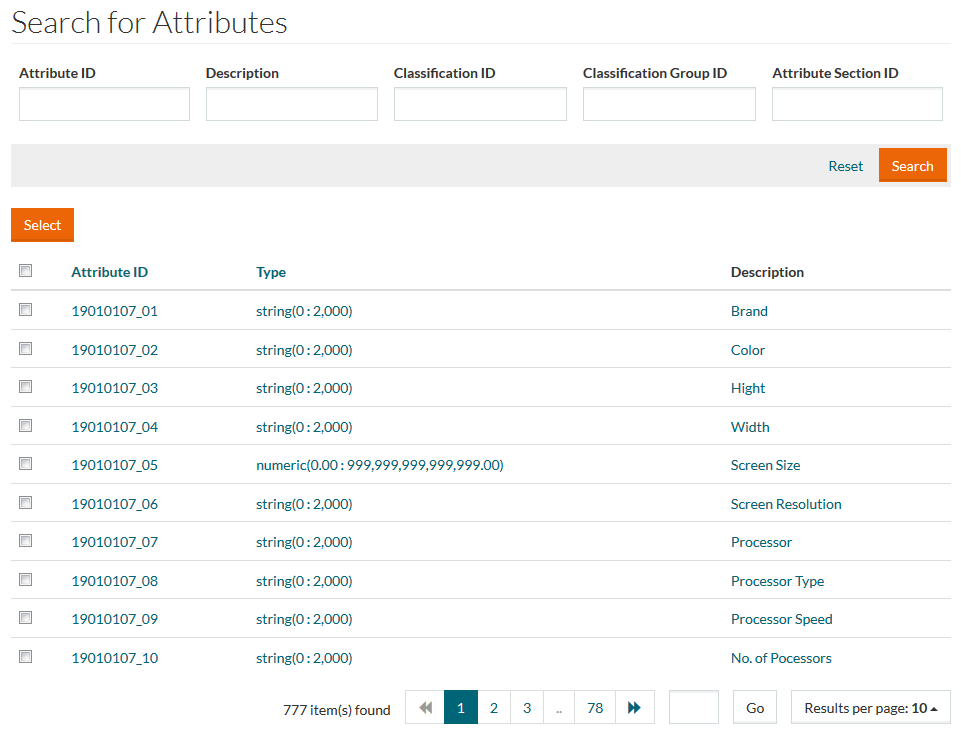This screenshot has height=730, width=961.
Task: Open the Screen Resolution description link
Action: [x=786, y=504]
